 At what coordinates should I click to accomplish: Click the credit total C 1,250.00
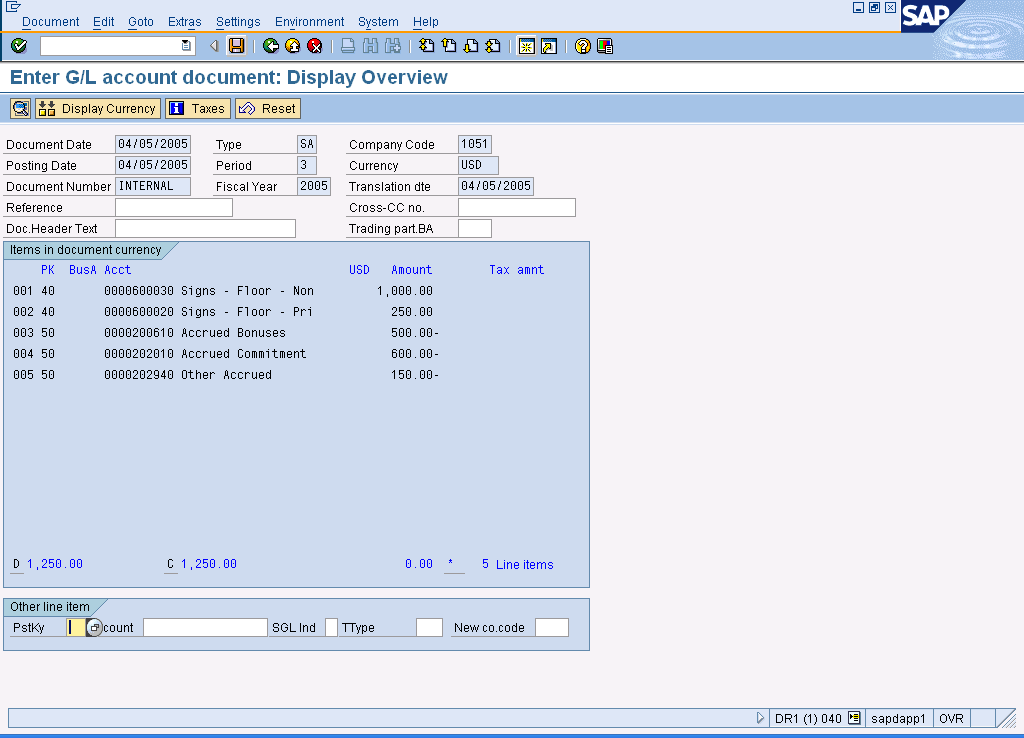point(202,564)
